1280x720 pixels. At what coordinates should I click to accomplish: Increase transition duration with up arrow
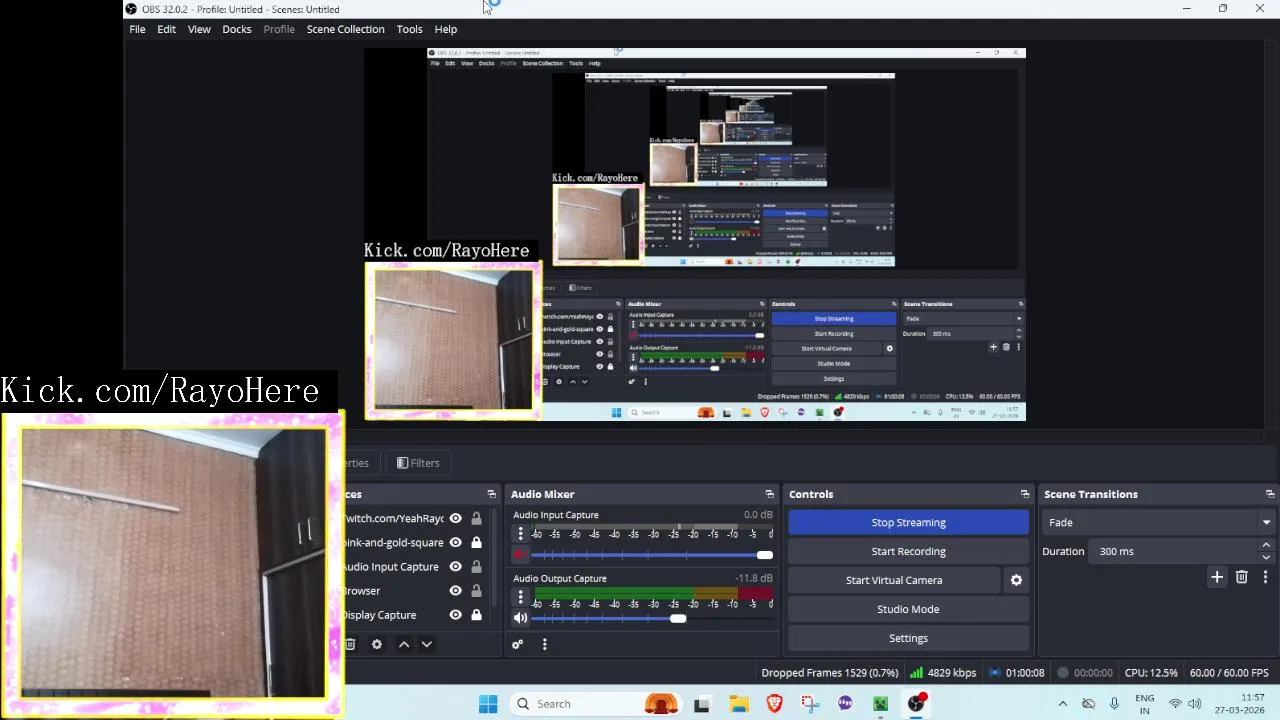pyautogui.click(x=1266, y=546)
